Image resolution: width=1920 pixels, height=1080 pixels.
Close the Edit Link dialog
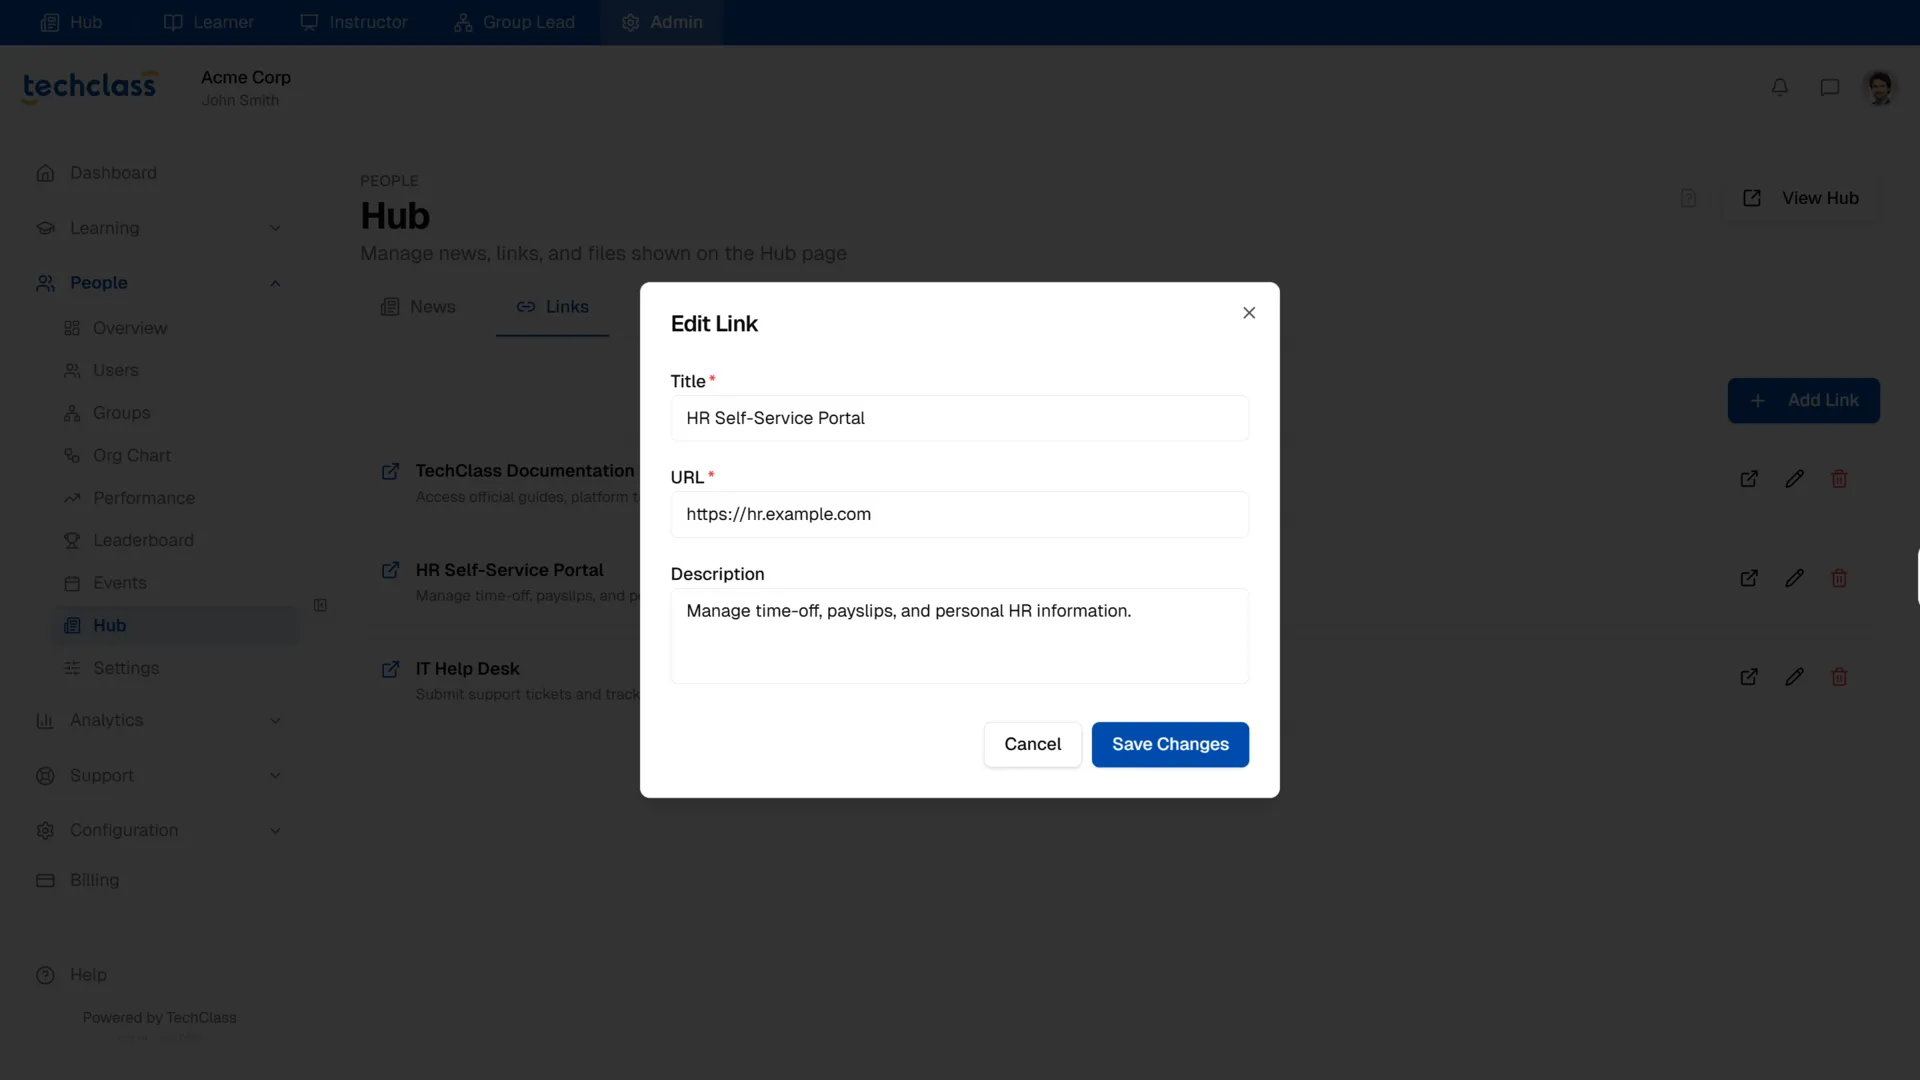(1249, 313)
